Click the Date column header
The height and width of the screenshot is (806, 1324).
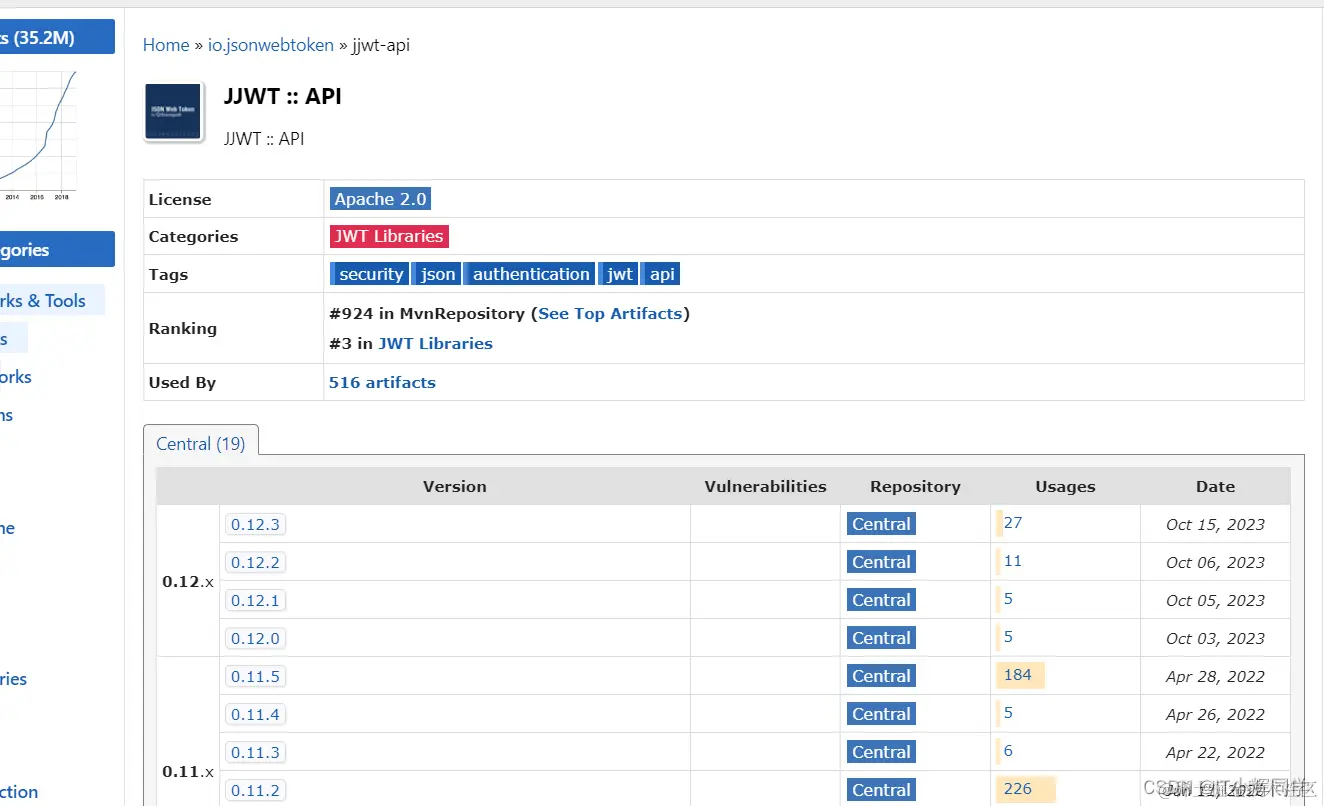1215,487
